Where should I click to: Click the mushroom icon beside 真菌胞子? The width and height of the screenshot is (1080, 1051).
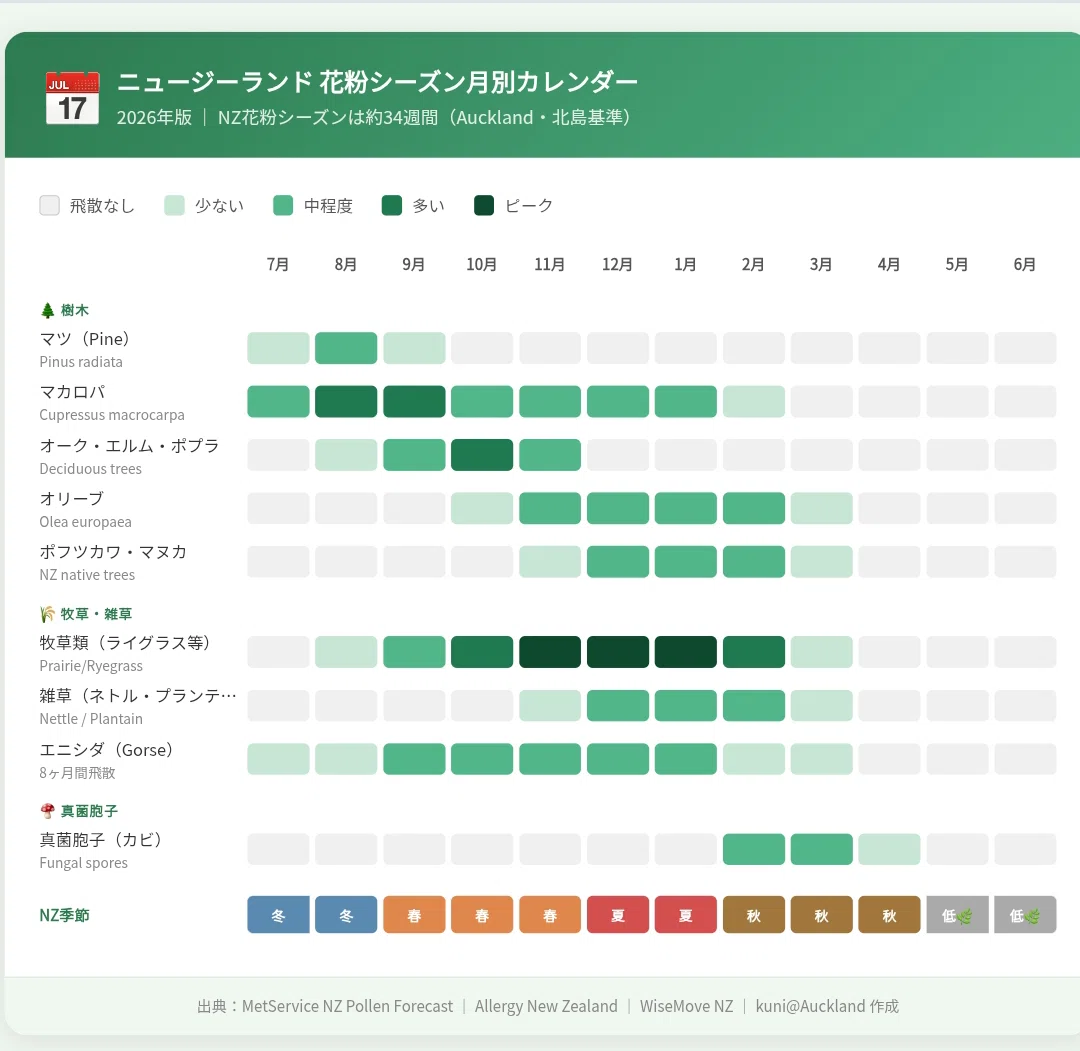coord(48,811)
